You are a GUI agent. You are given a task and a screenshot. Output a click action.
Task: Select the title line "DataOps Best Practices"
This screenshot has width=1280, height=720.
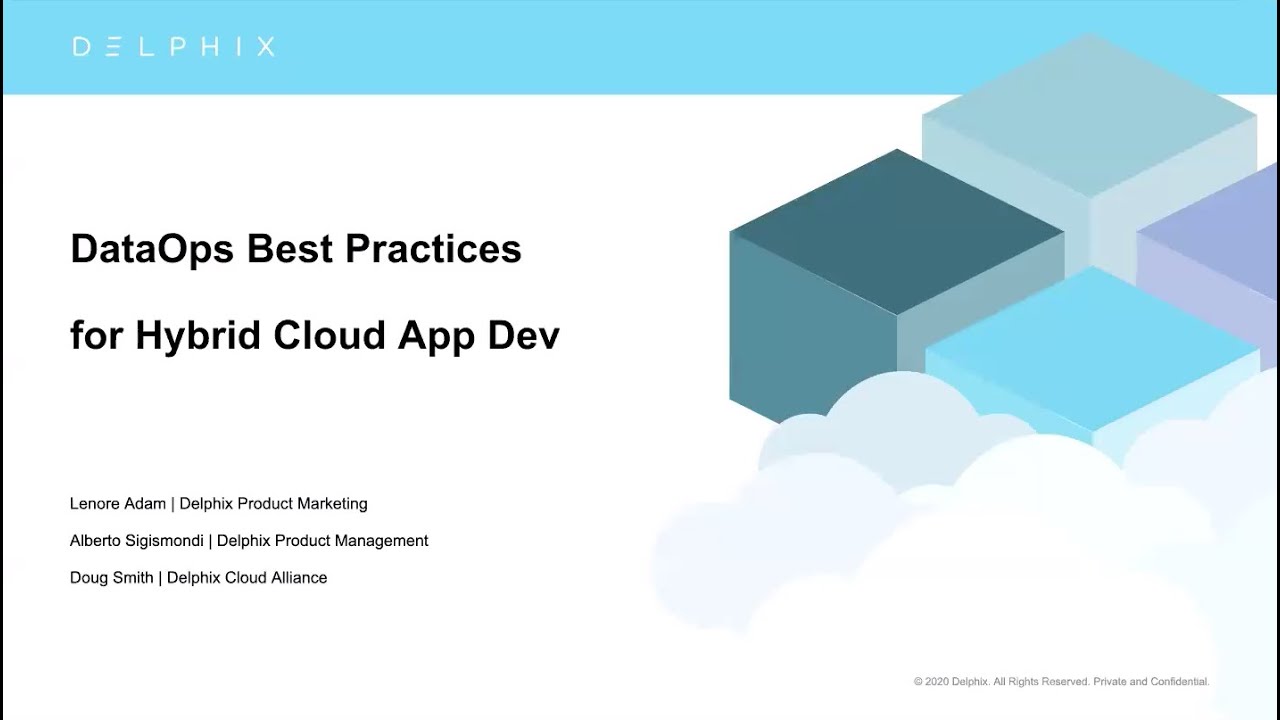(296, 249)
